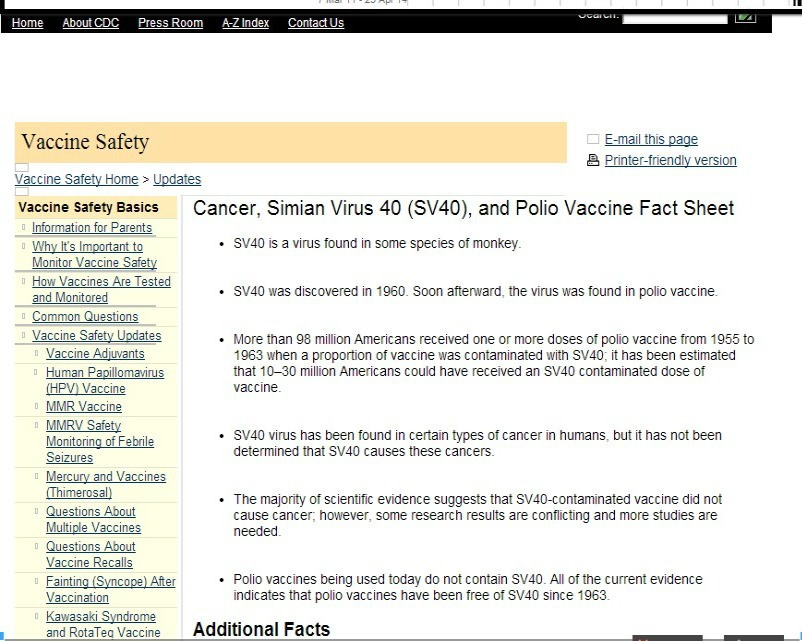Open E-mail this page link

pos(651,139)
